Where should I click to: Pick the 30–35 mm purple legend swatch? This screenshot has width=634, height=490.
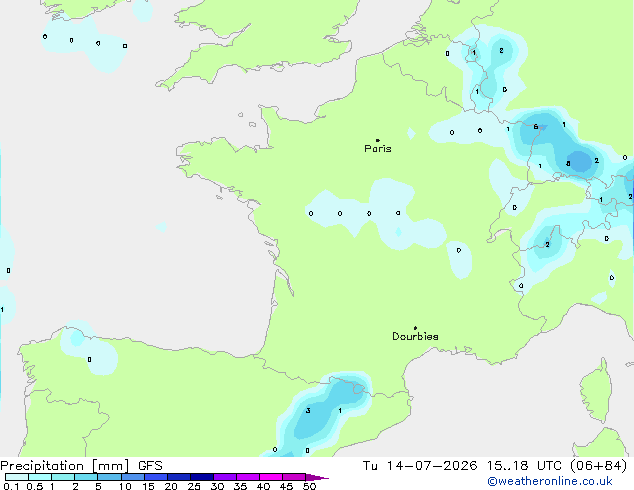(x=225, y=477)
